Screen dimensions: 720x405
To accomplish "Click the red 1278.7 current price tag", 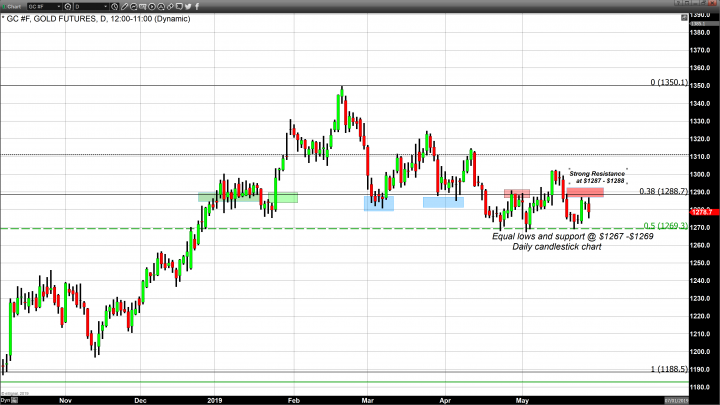I will tap(703, 212).
